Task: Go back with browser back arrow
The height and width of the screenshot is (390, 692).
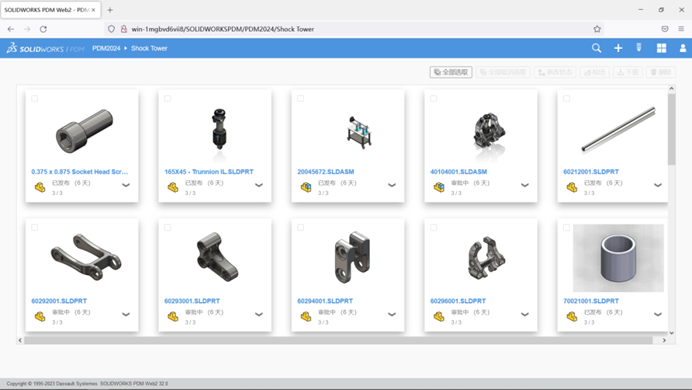Action: tap(11, 29)
